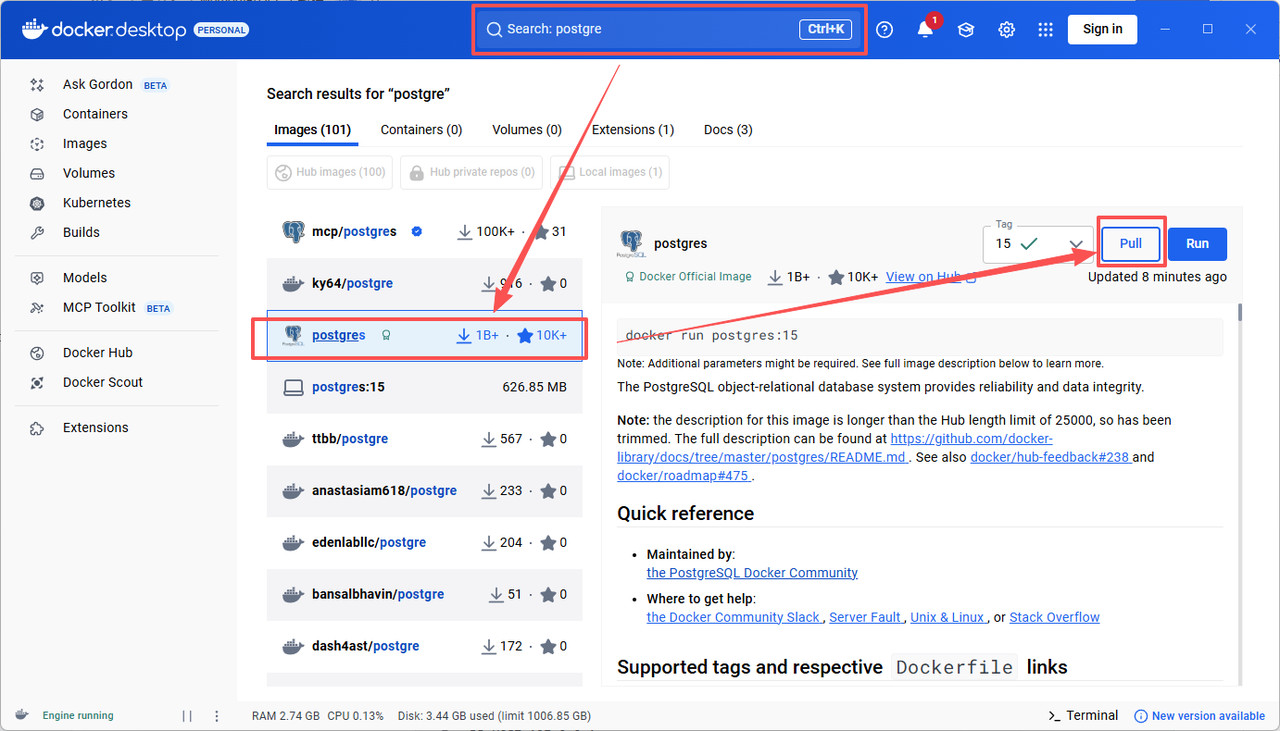1280x731 pixels.
Task: Click the Docker Desktop whale logo
Action: (34, 29)
